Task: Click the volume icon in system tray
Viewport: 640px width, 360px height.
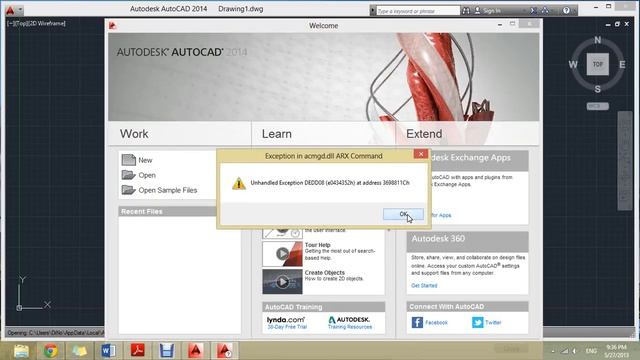Action: click(575, 351)
